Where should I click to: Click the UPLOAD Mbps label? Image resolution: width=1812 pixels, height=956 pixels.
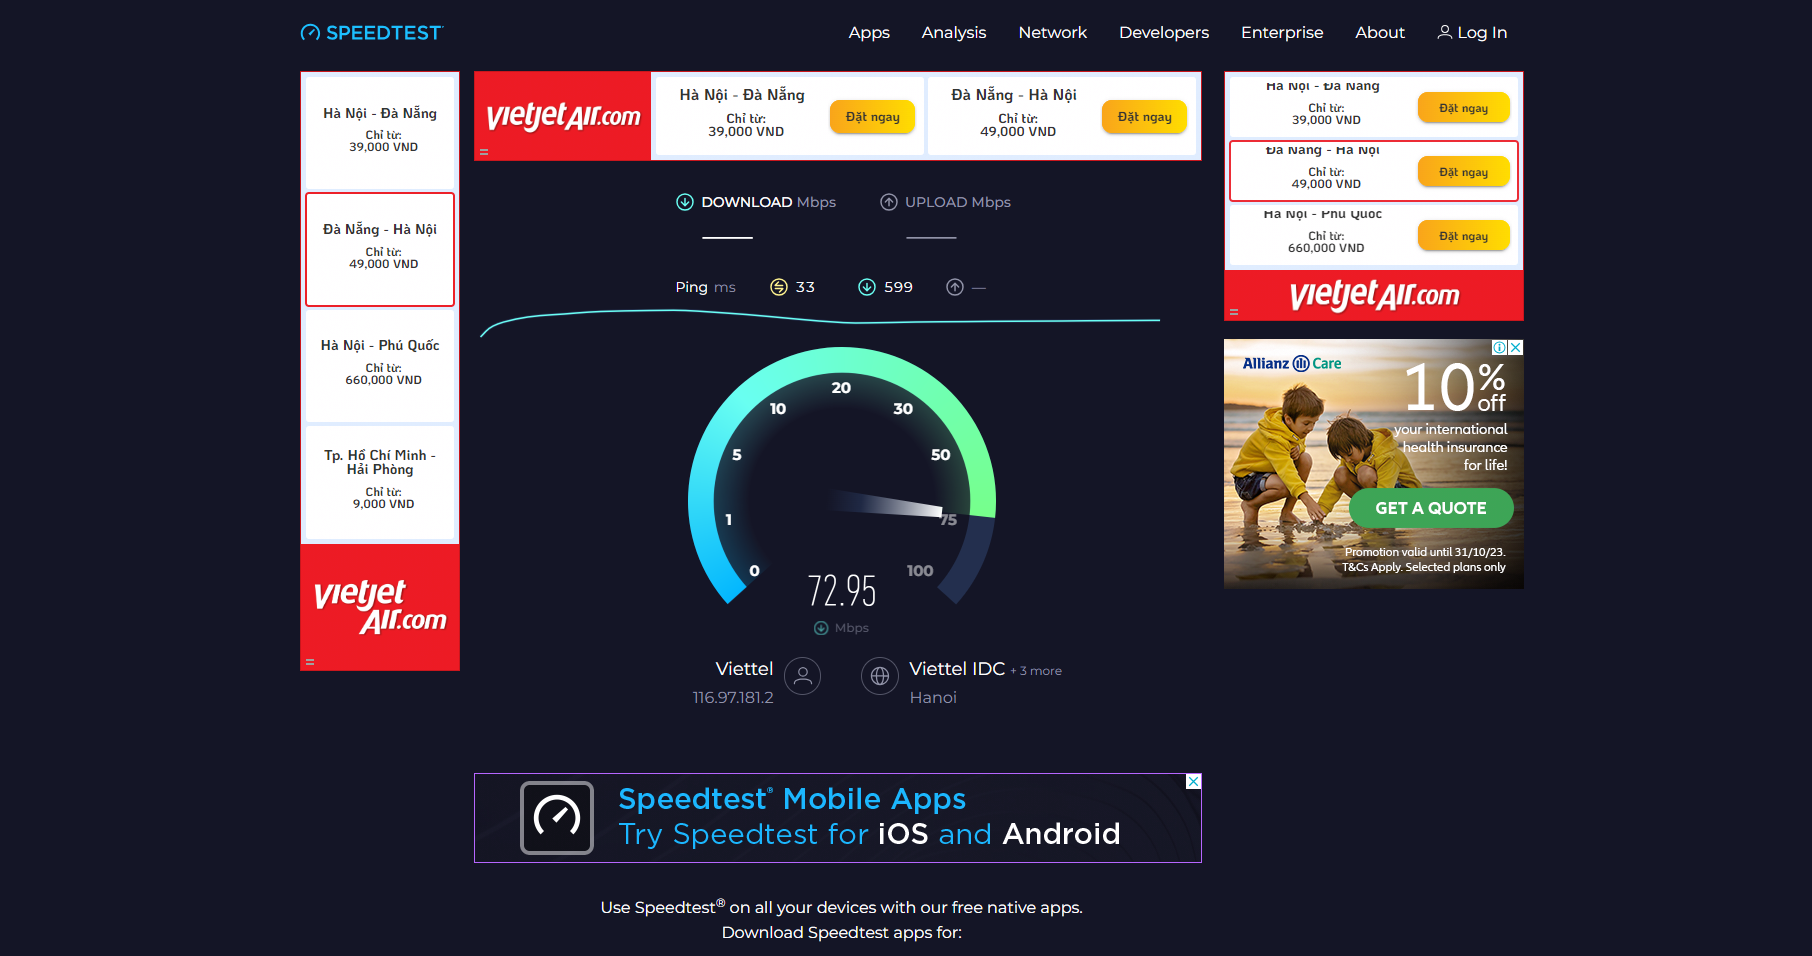[x=958, y=202]
